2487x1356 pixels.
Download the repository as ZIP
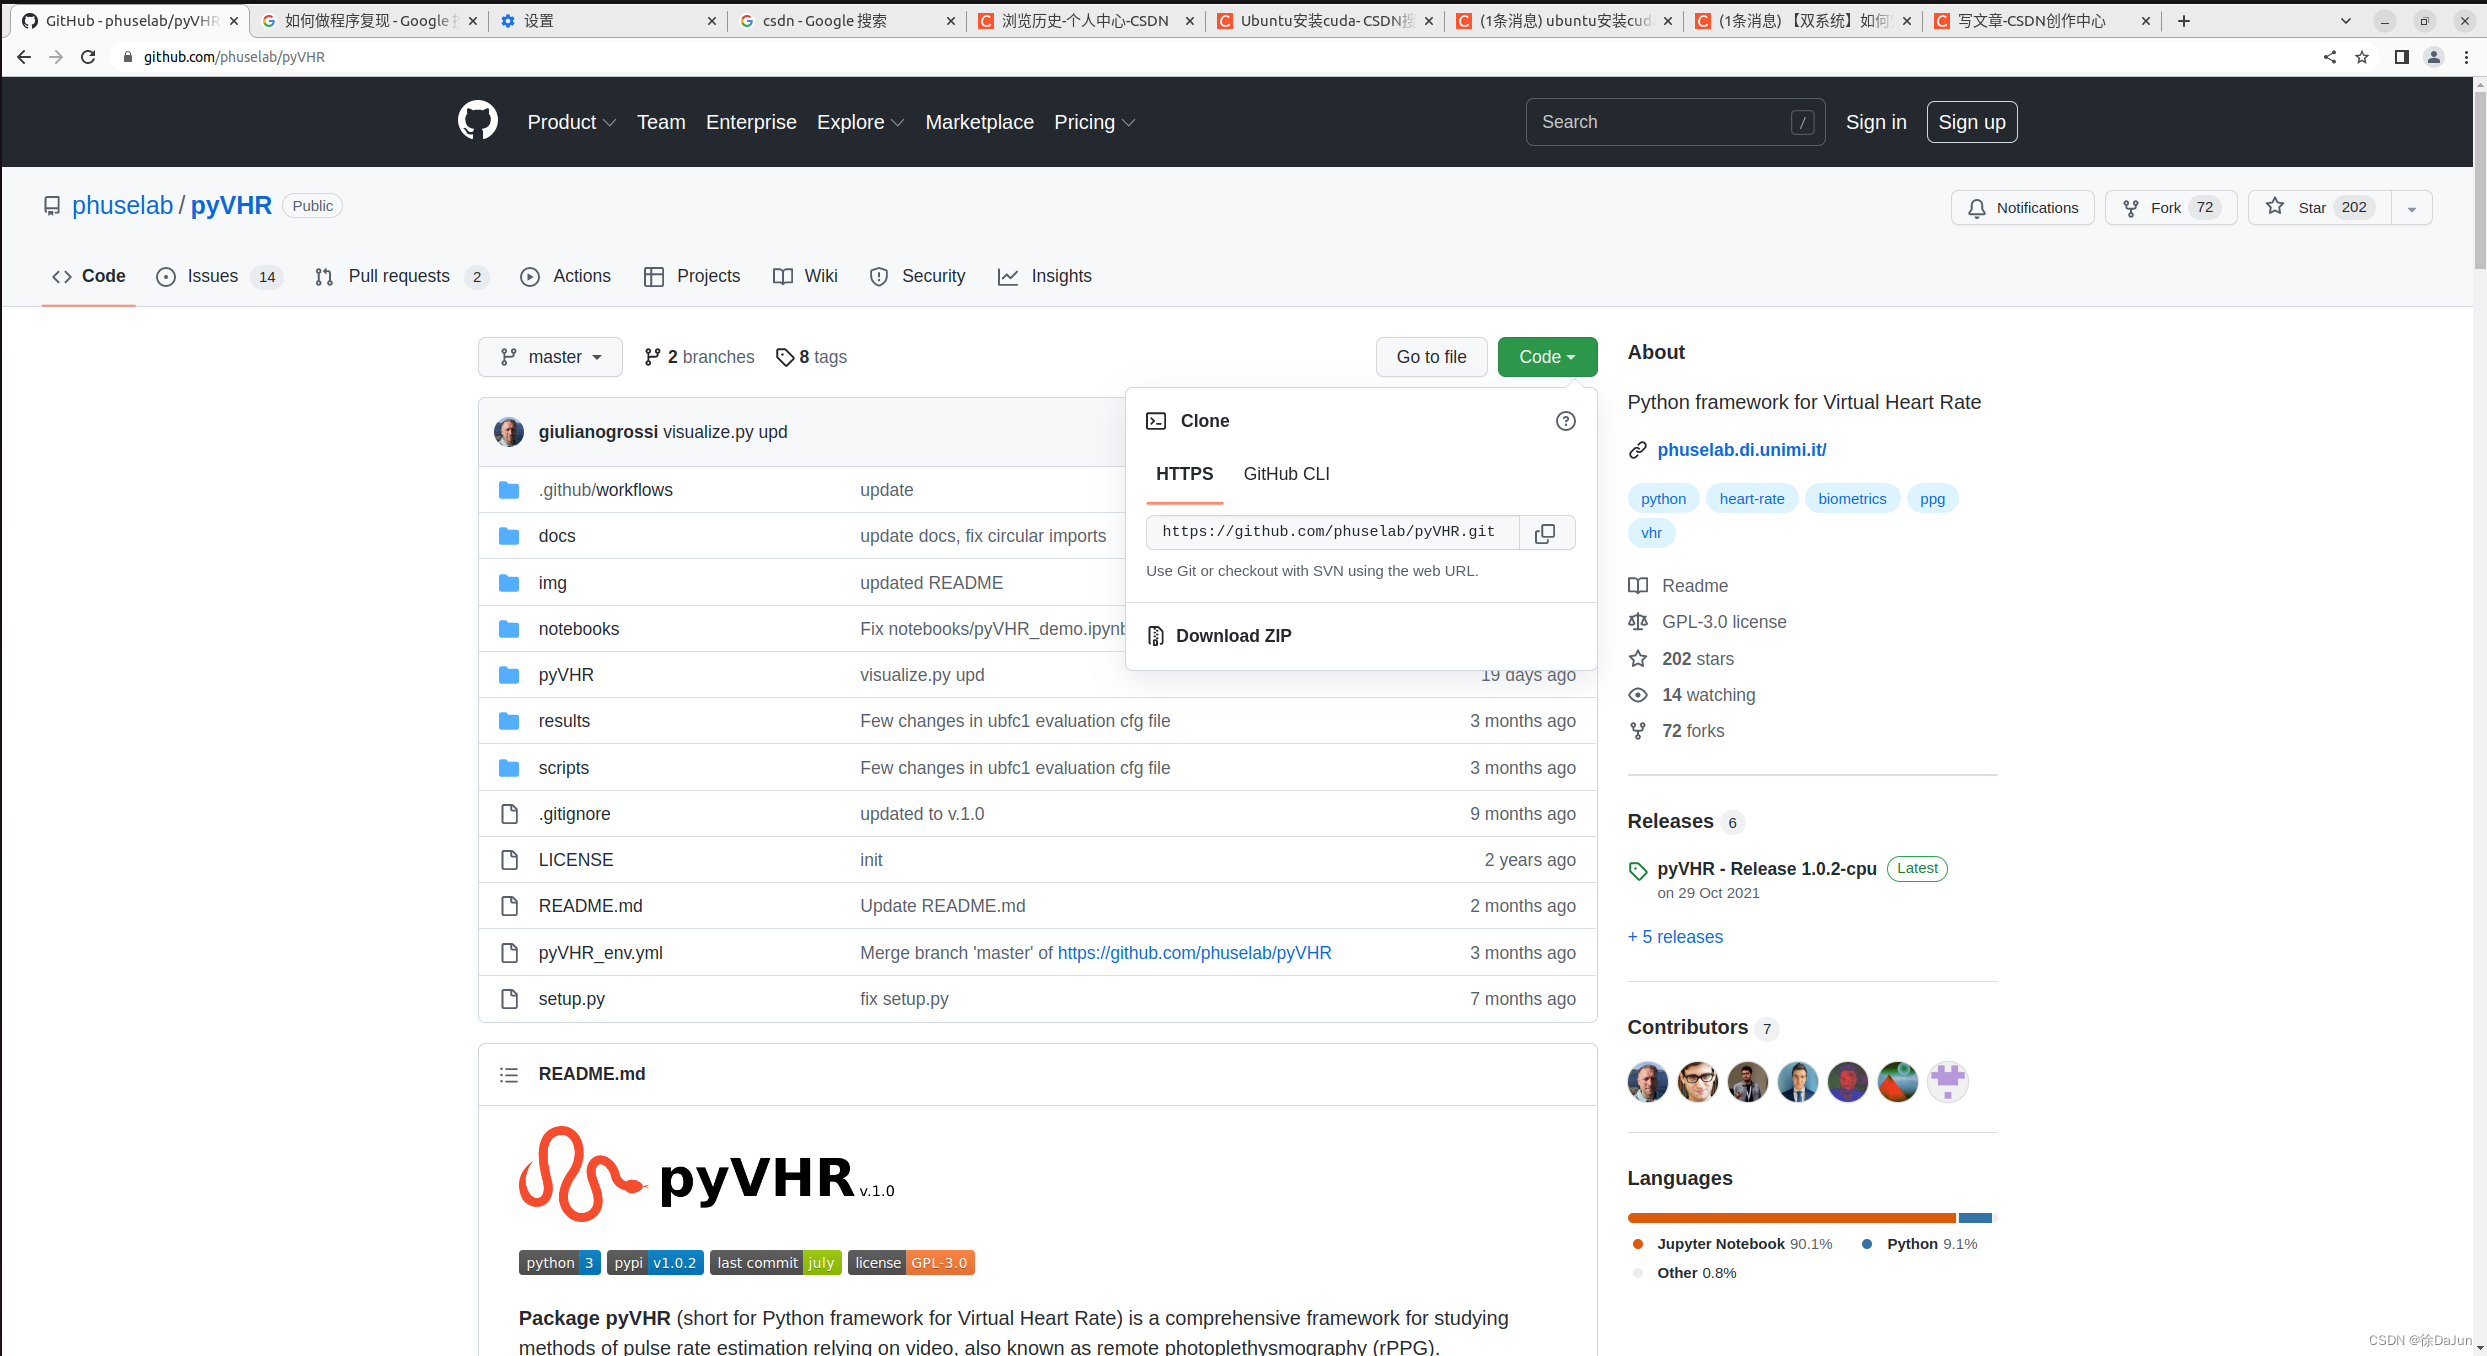1234,636
